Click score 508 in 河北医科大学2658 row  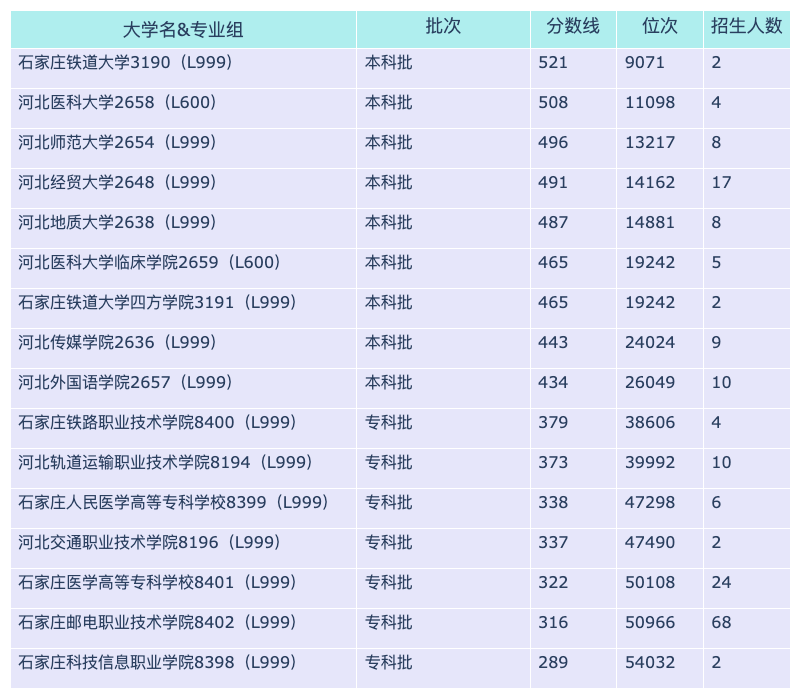[553, 103]
